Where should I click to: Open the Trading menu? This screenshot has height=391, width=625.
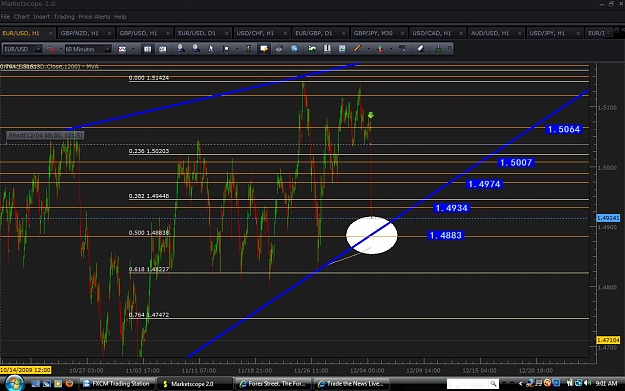click(64, 17)
